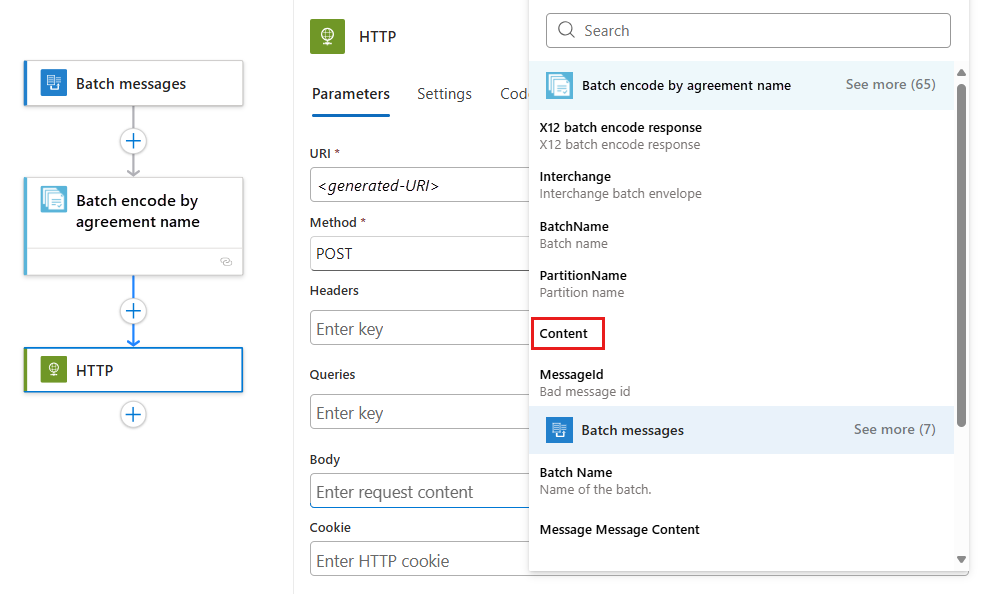The image size is (984, 594).
Task: Add step below Batch messages trigger
Action: (134, 141)
